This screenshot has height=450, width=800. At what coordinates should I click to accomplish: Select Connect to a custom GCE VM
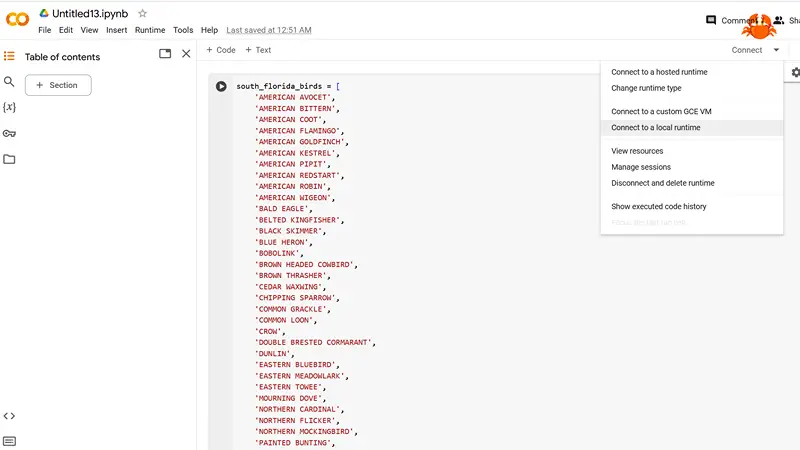[692, 111]
